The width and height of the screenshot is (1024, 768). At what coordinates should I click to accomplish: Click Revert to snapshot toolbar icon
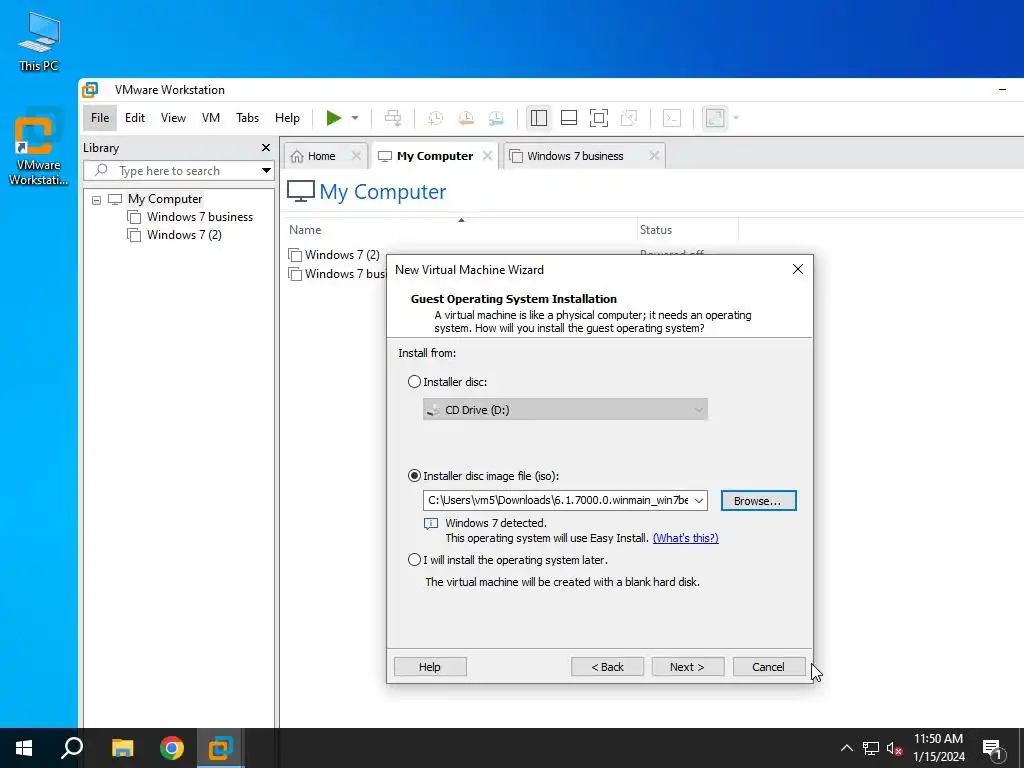tap(466, 118)
